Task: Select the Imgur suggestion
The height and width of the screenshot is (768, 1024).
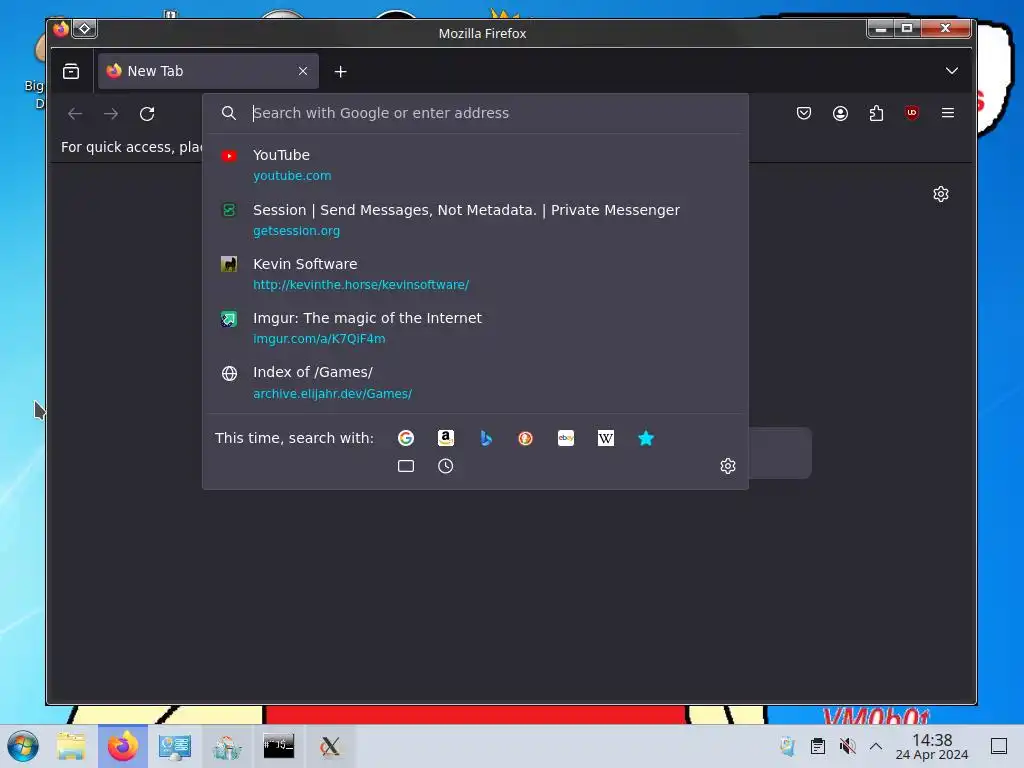Action: click(x=475, y=328)
